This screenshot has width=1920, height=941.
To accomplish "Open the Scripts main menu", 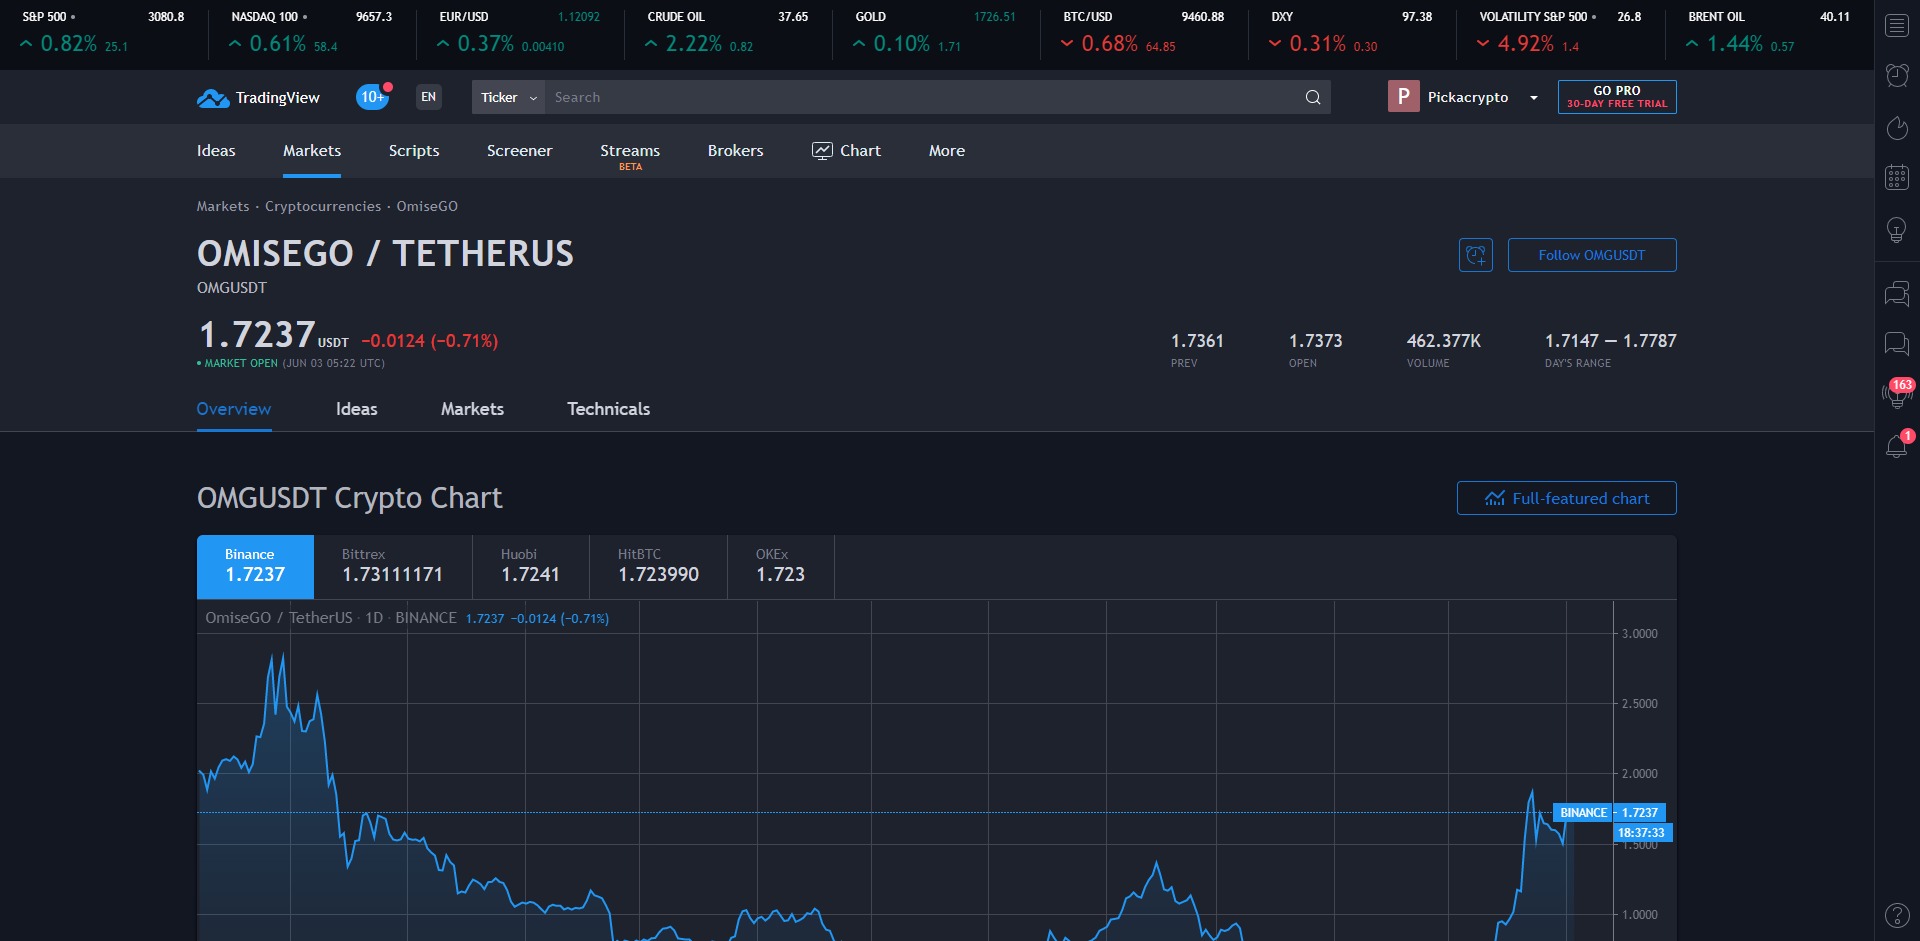I will coord(414,151).
